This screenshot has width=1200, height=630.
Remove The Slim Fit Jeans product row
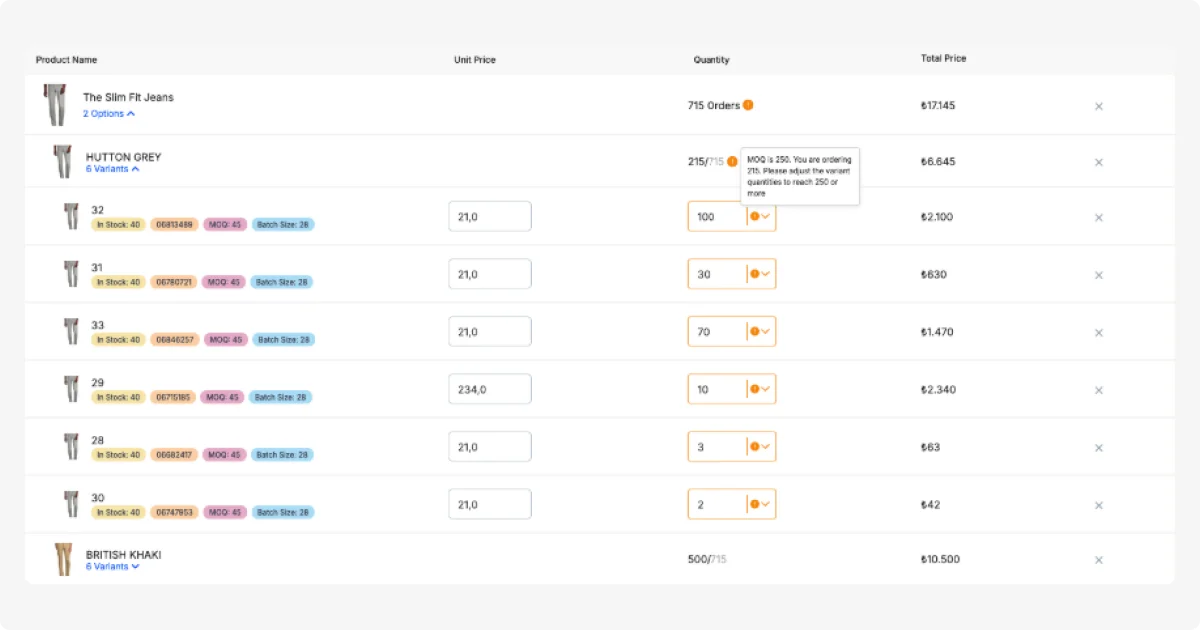tap(1099, 106)
